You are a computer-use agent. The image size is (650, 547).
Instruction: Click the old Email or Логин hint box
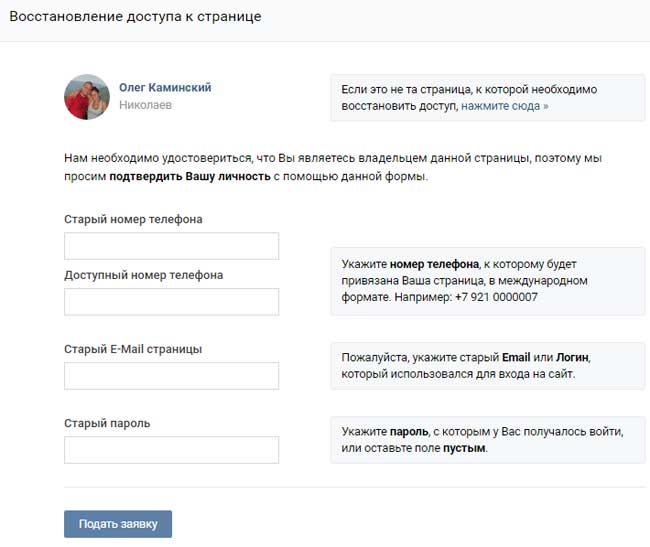(x=487, y=365)
